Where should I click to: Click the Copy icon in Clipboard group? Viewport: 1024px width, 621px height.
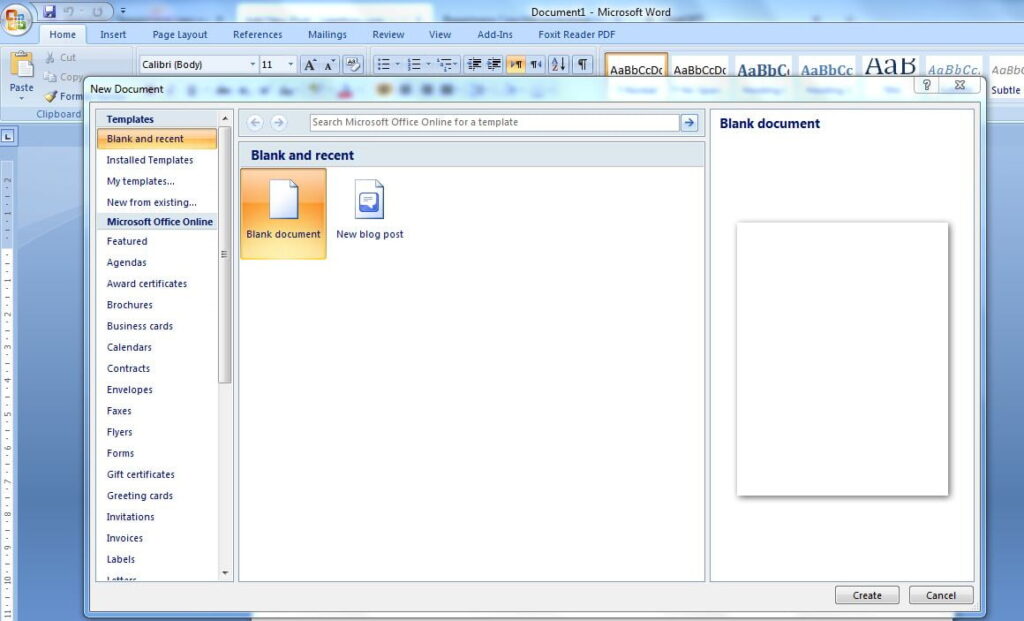50,77
